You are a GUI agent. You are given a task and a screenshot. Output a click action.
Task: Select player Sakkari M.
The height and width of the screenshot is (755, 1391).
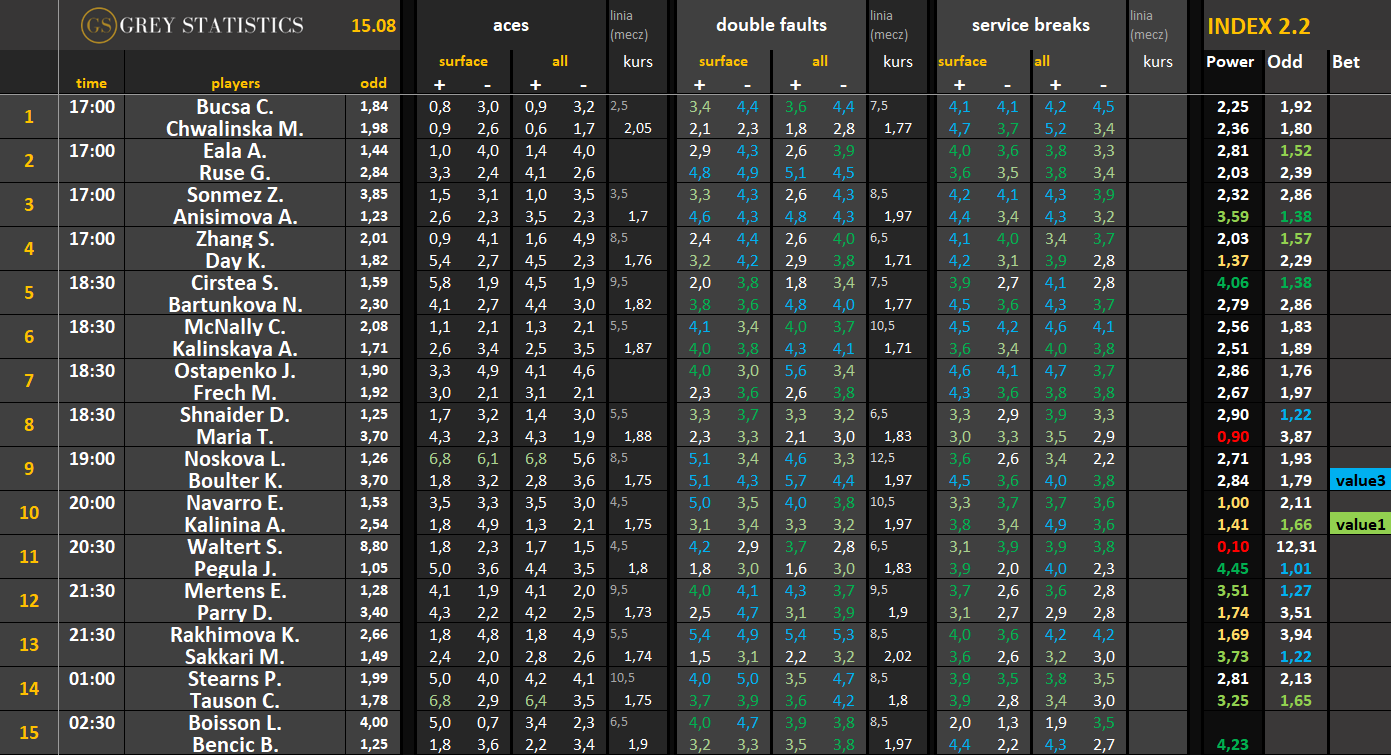click(235, 657)
